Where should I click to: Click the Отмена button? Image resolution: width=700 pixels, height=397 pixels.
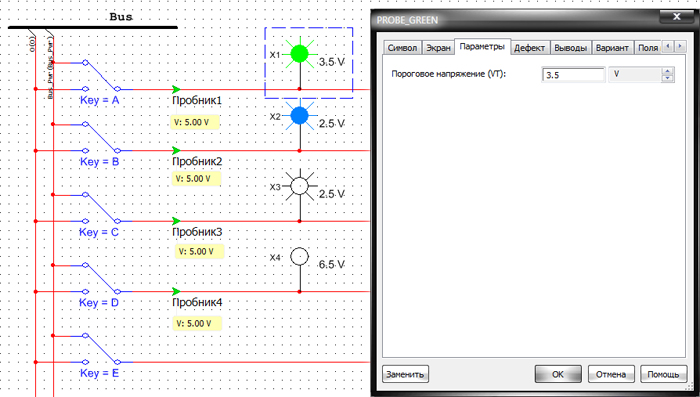tap(611, 374)
